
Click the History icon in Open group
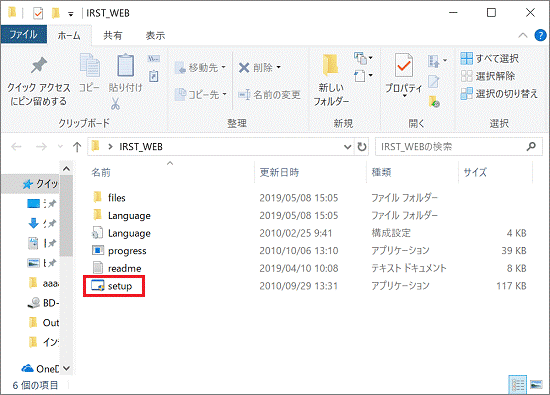[434, 102]
